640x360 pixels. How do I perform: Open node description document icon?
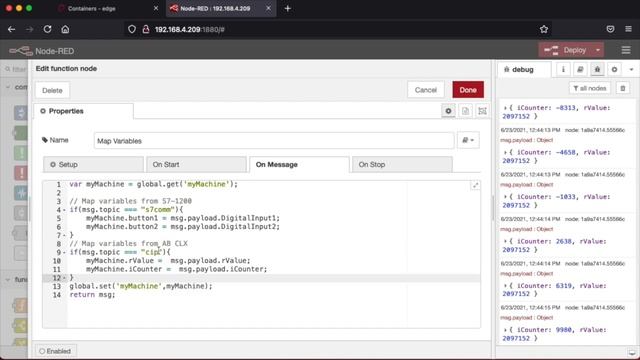[465, 111]
